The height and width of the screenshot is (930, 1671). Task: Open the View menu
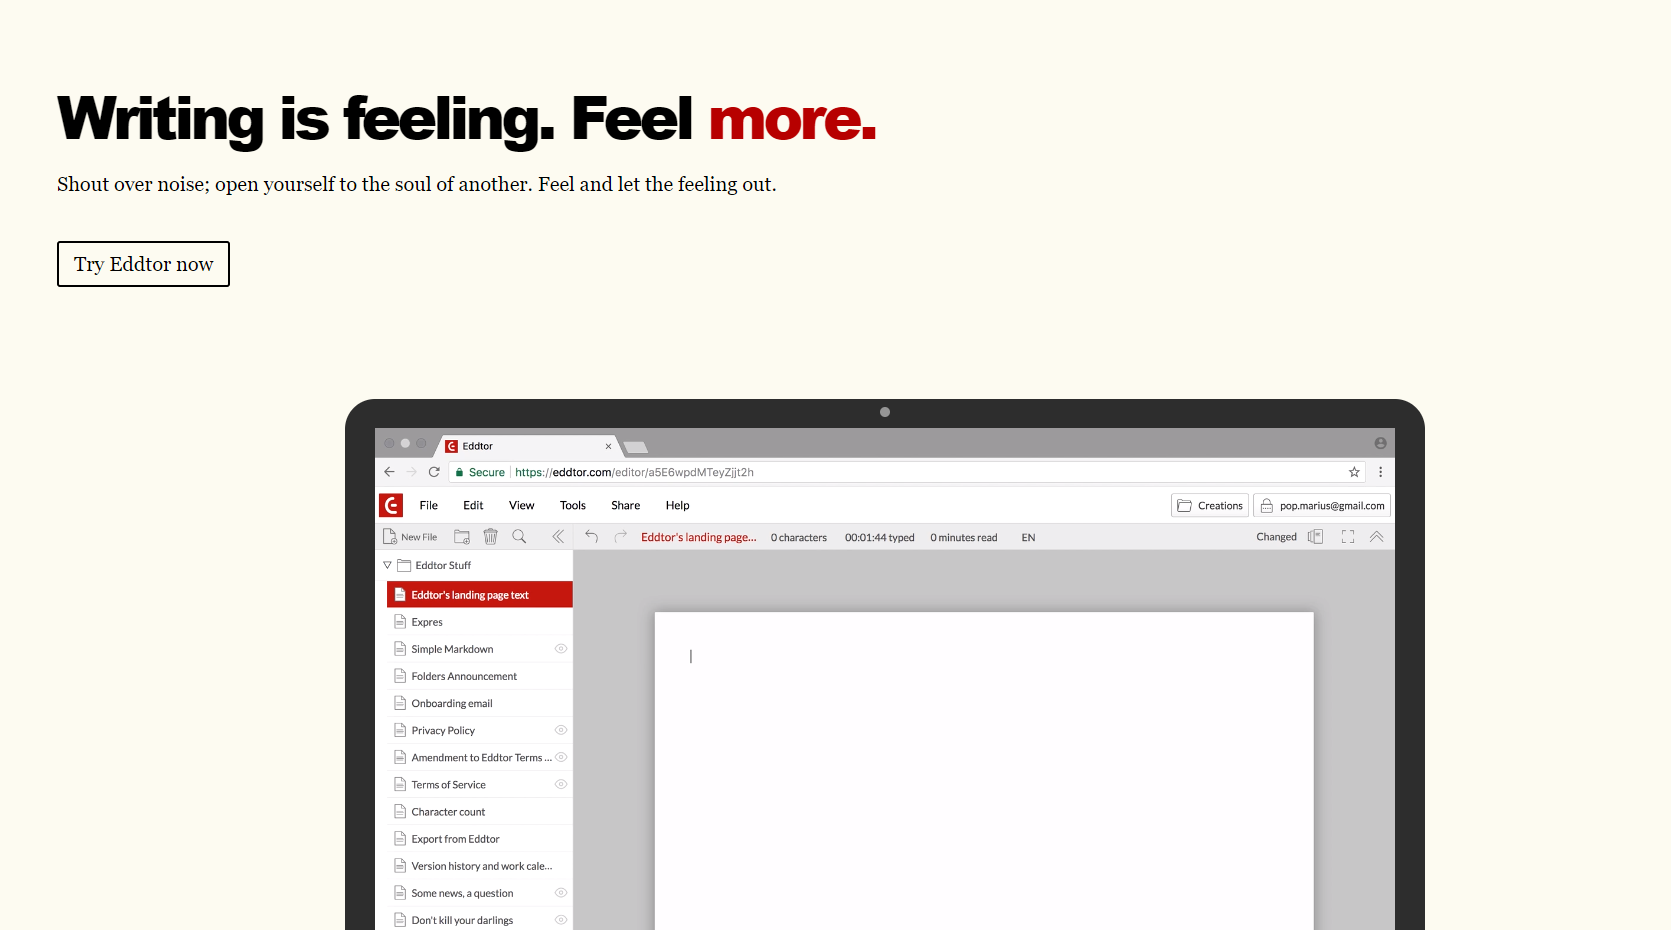(521, 505)
